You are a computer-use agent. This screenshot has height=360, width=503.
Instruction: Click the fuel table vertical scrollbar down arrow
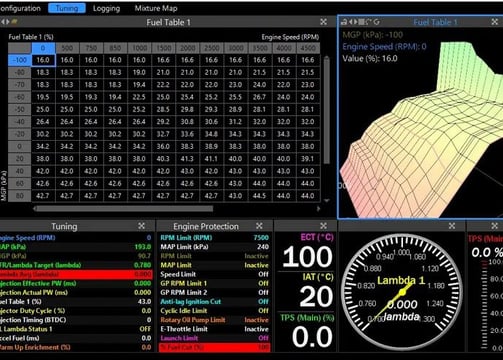point(327,200)
